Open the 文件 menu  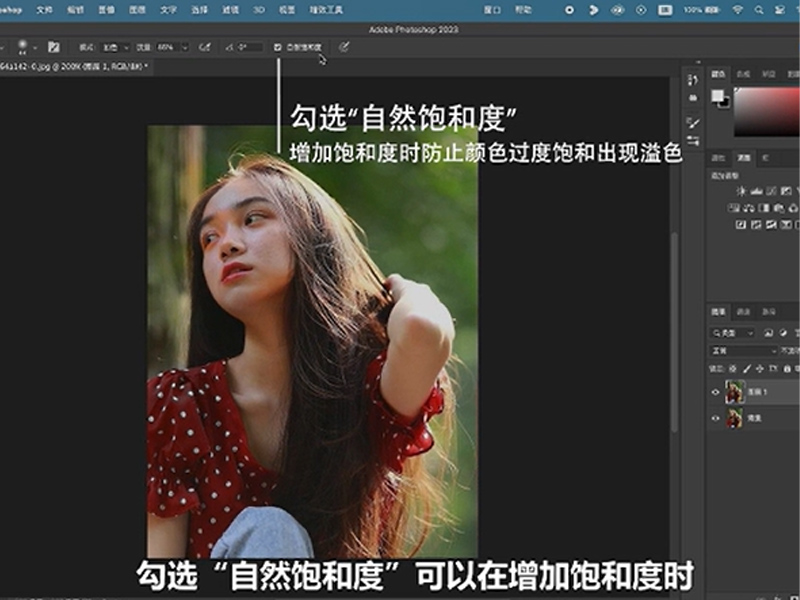pos(44,9)
